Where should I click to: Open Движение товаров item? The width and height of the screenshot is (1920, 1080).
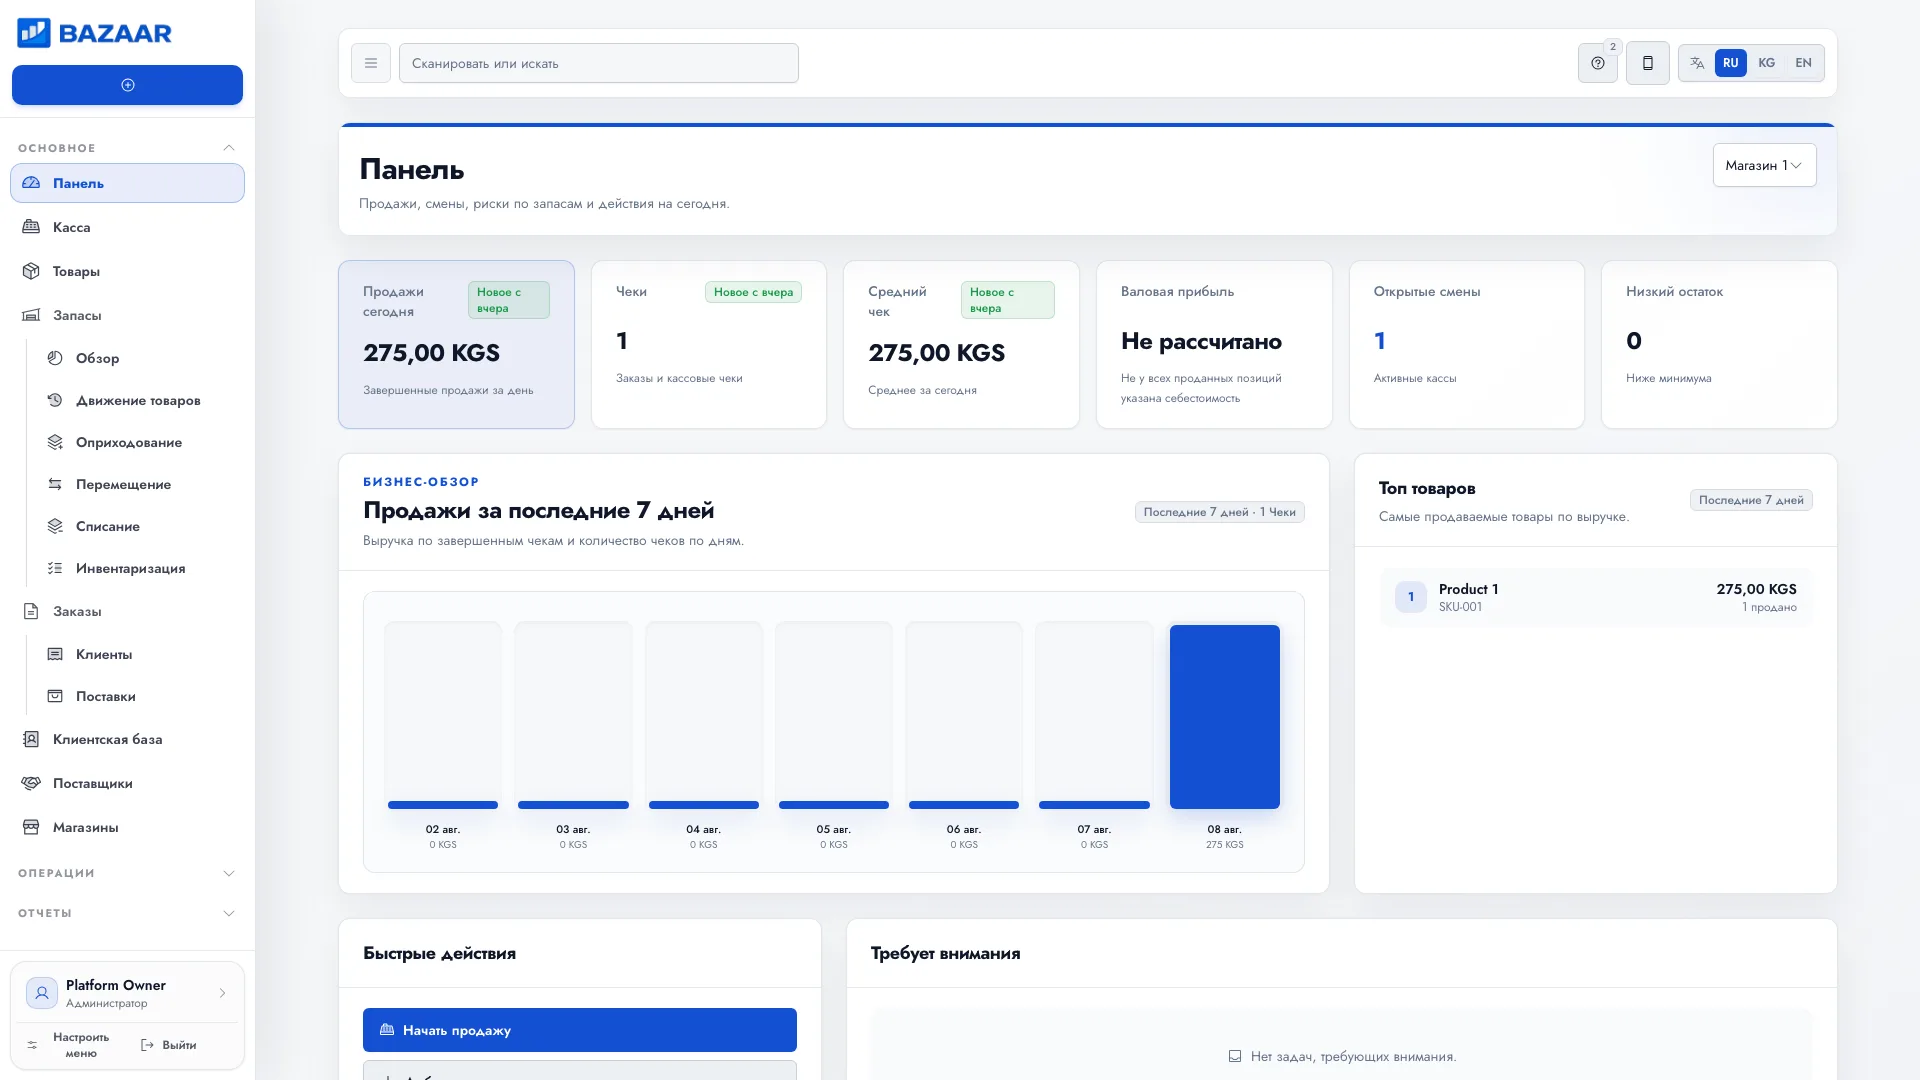138,400
